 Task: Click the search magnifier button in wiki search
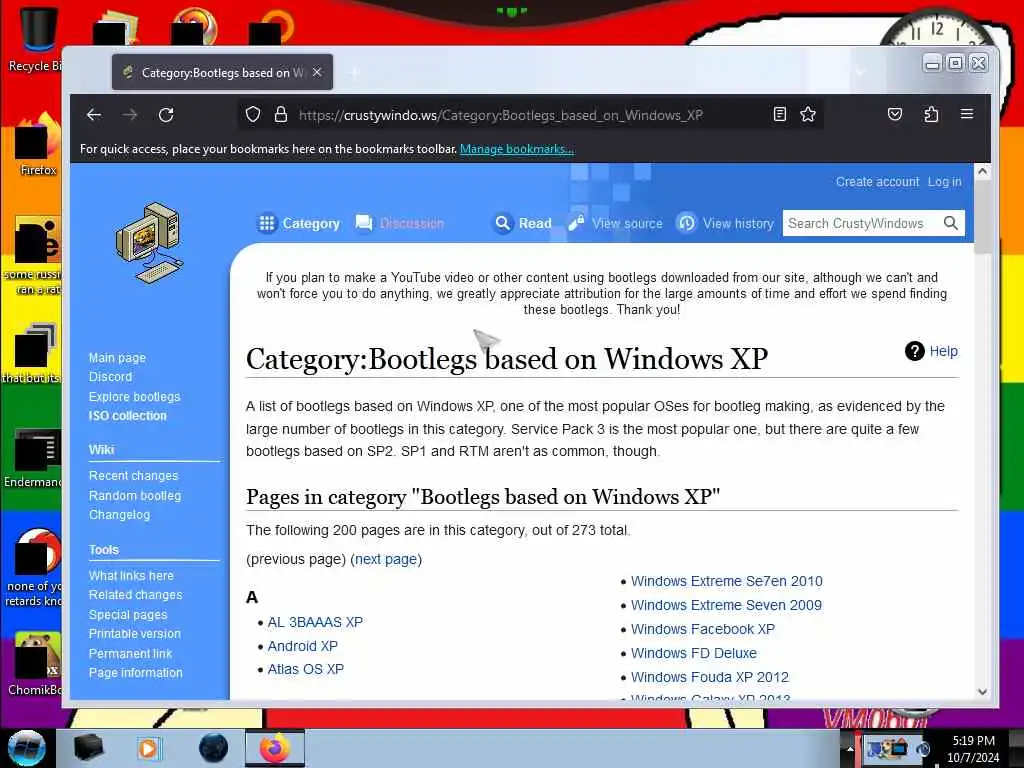click(951, 223)
